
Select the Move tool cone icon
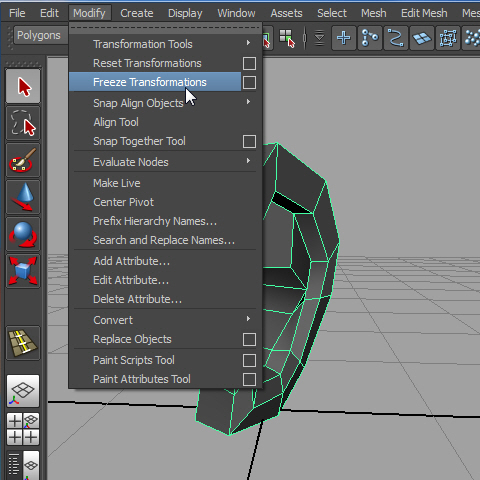[23, 197]
